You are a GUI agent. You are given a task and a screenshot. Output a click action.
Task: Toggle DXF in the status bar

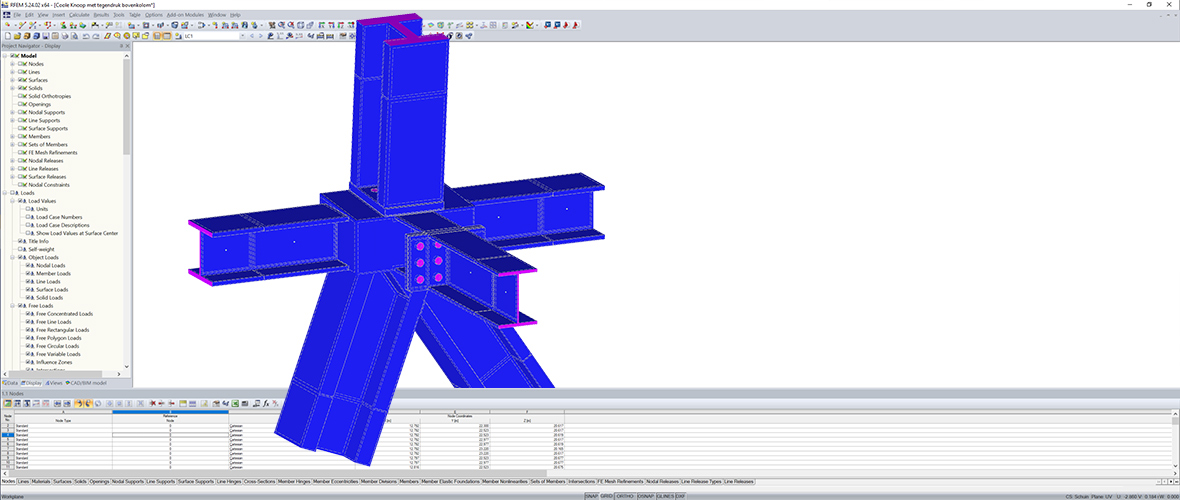pos(680,496)
